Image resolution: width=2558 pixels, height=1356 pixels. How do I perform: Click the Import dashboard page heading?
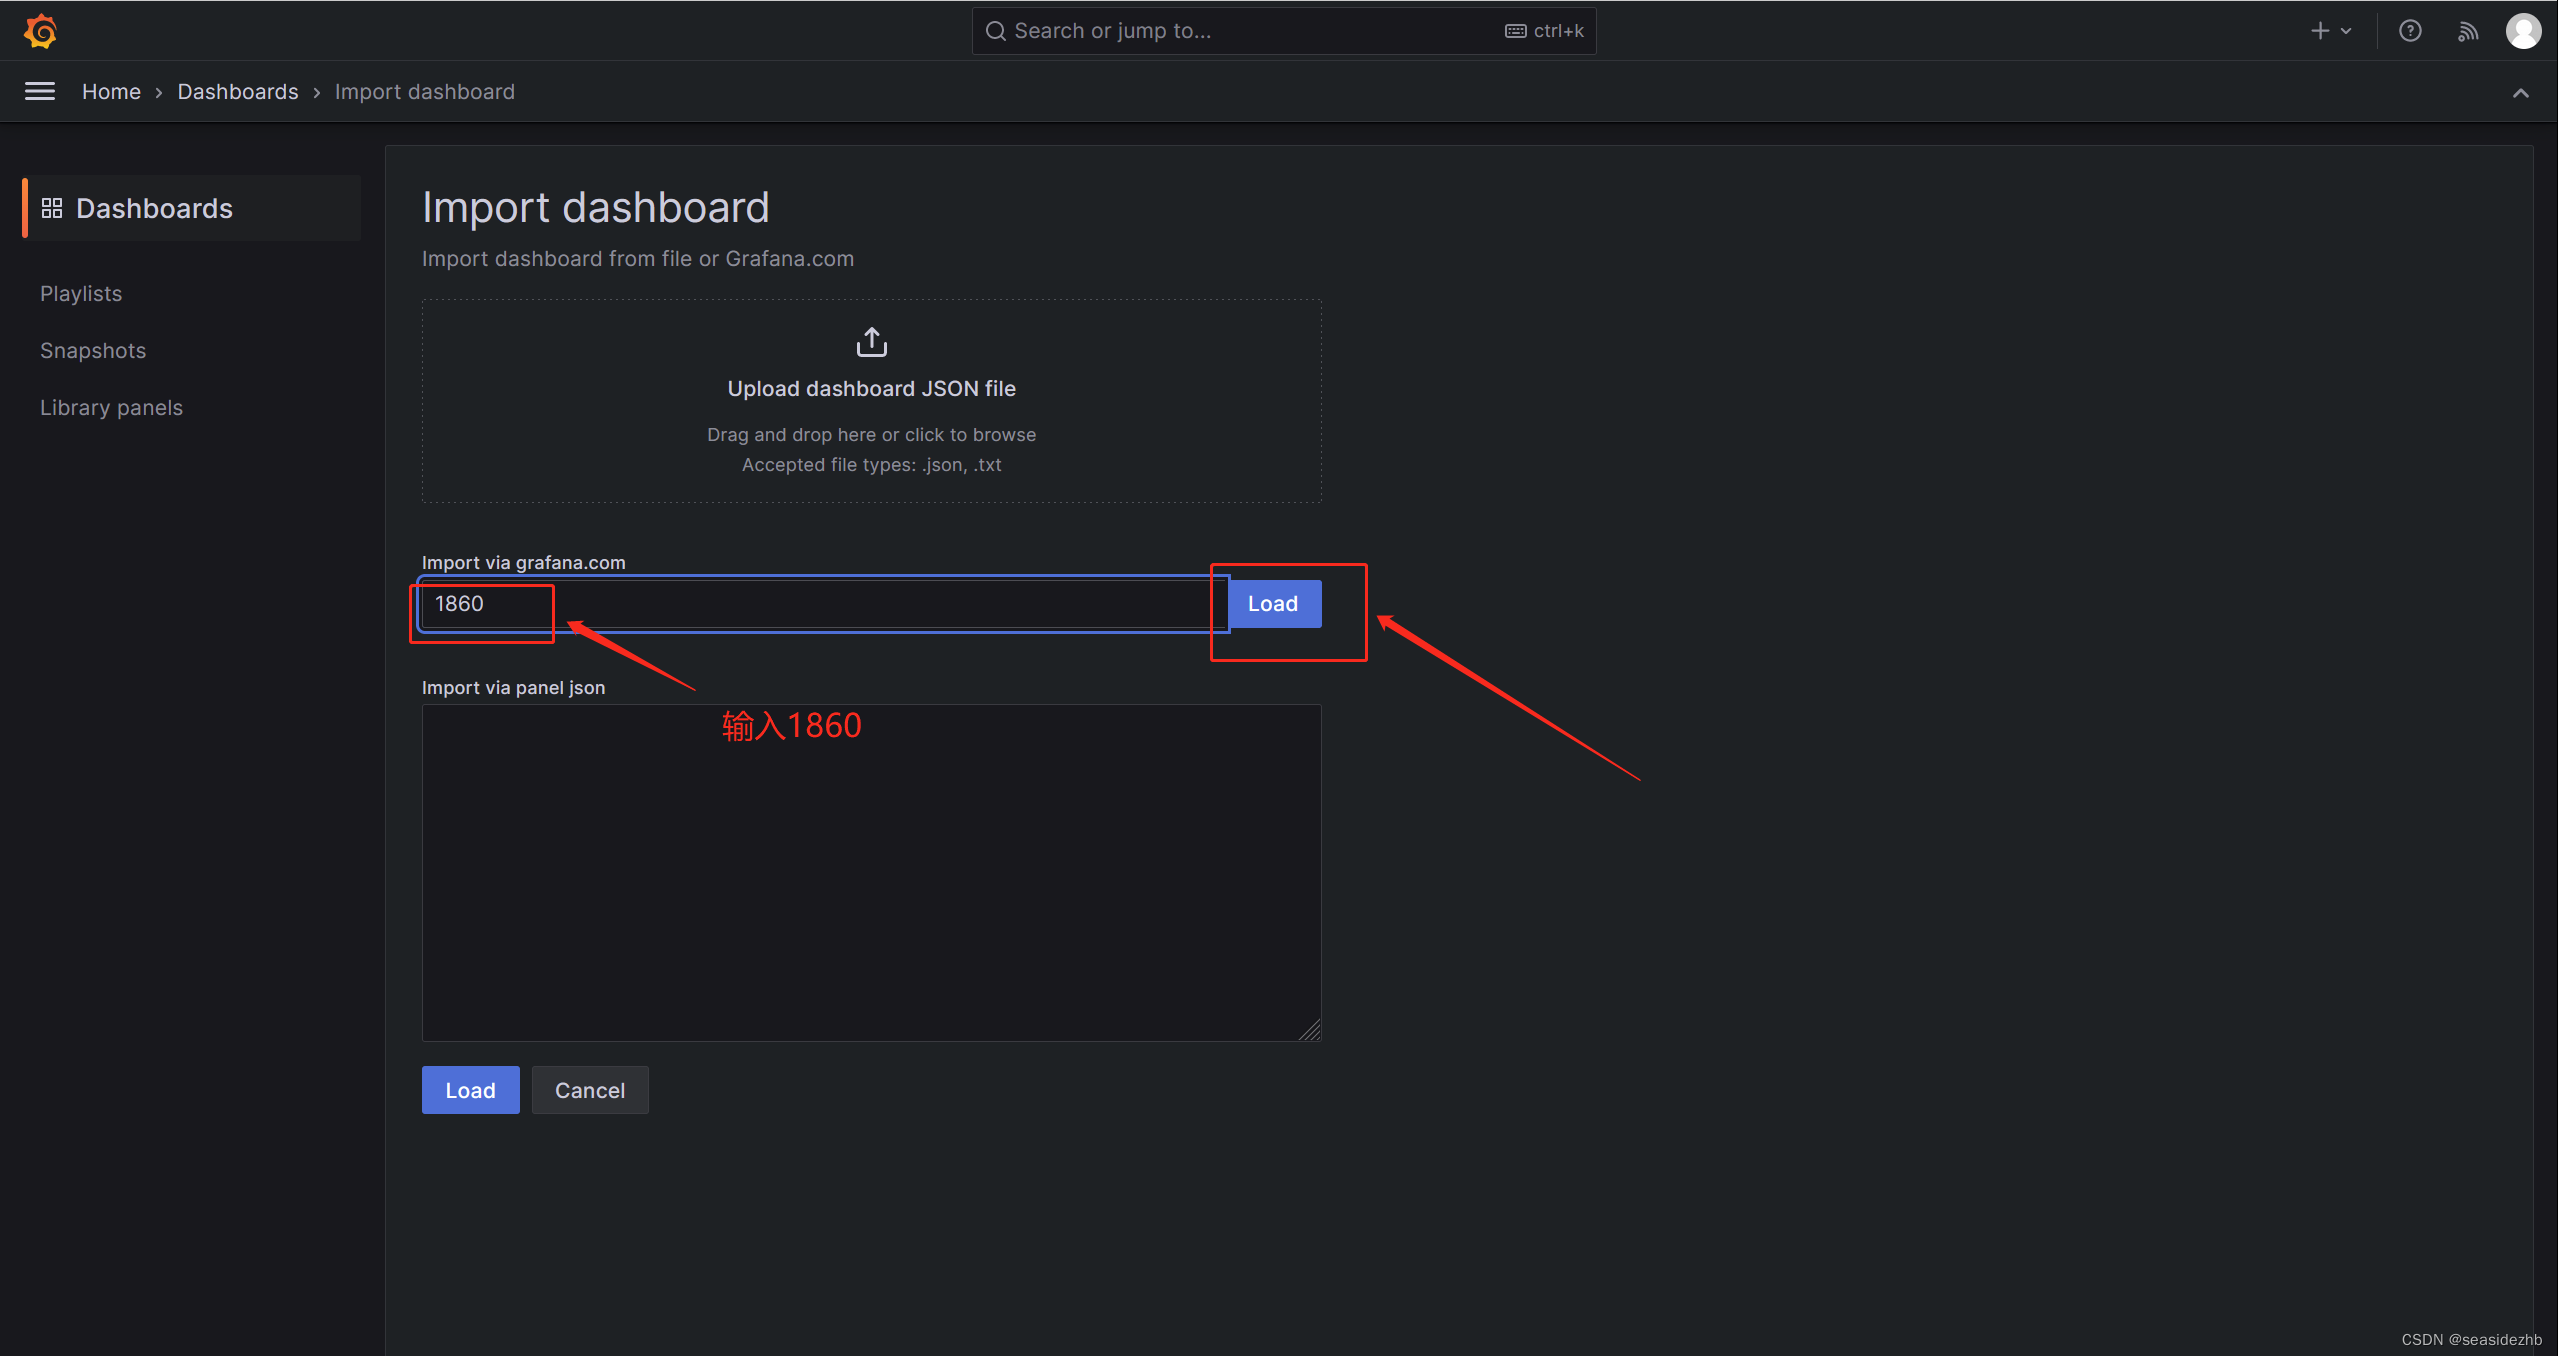(596, 208)
